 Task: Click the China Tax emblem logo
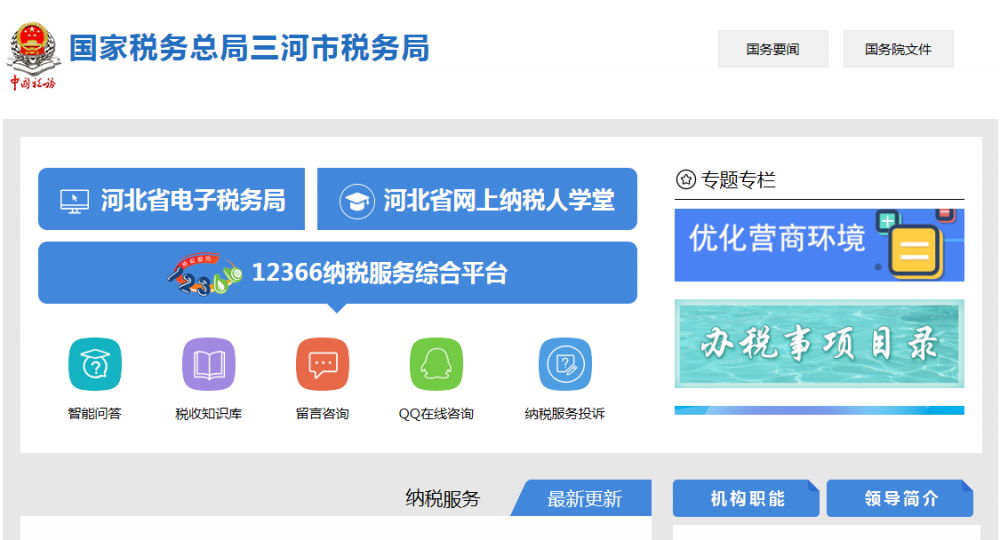33,55
